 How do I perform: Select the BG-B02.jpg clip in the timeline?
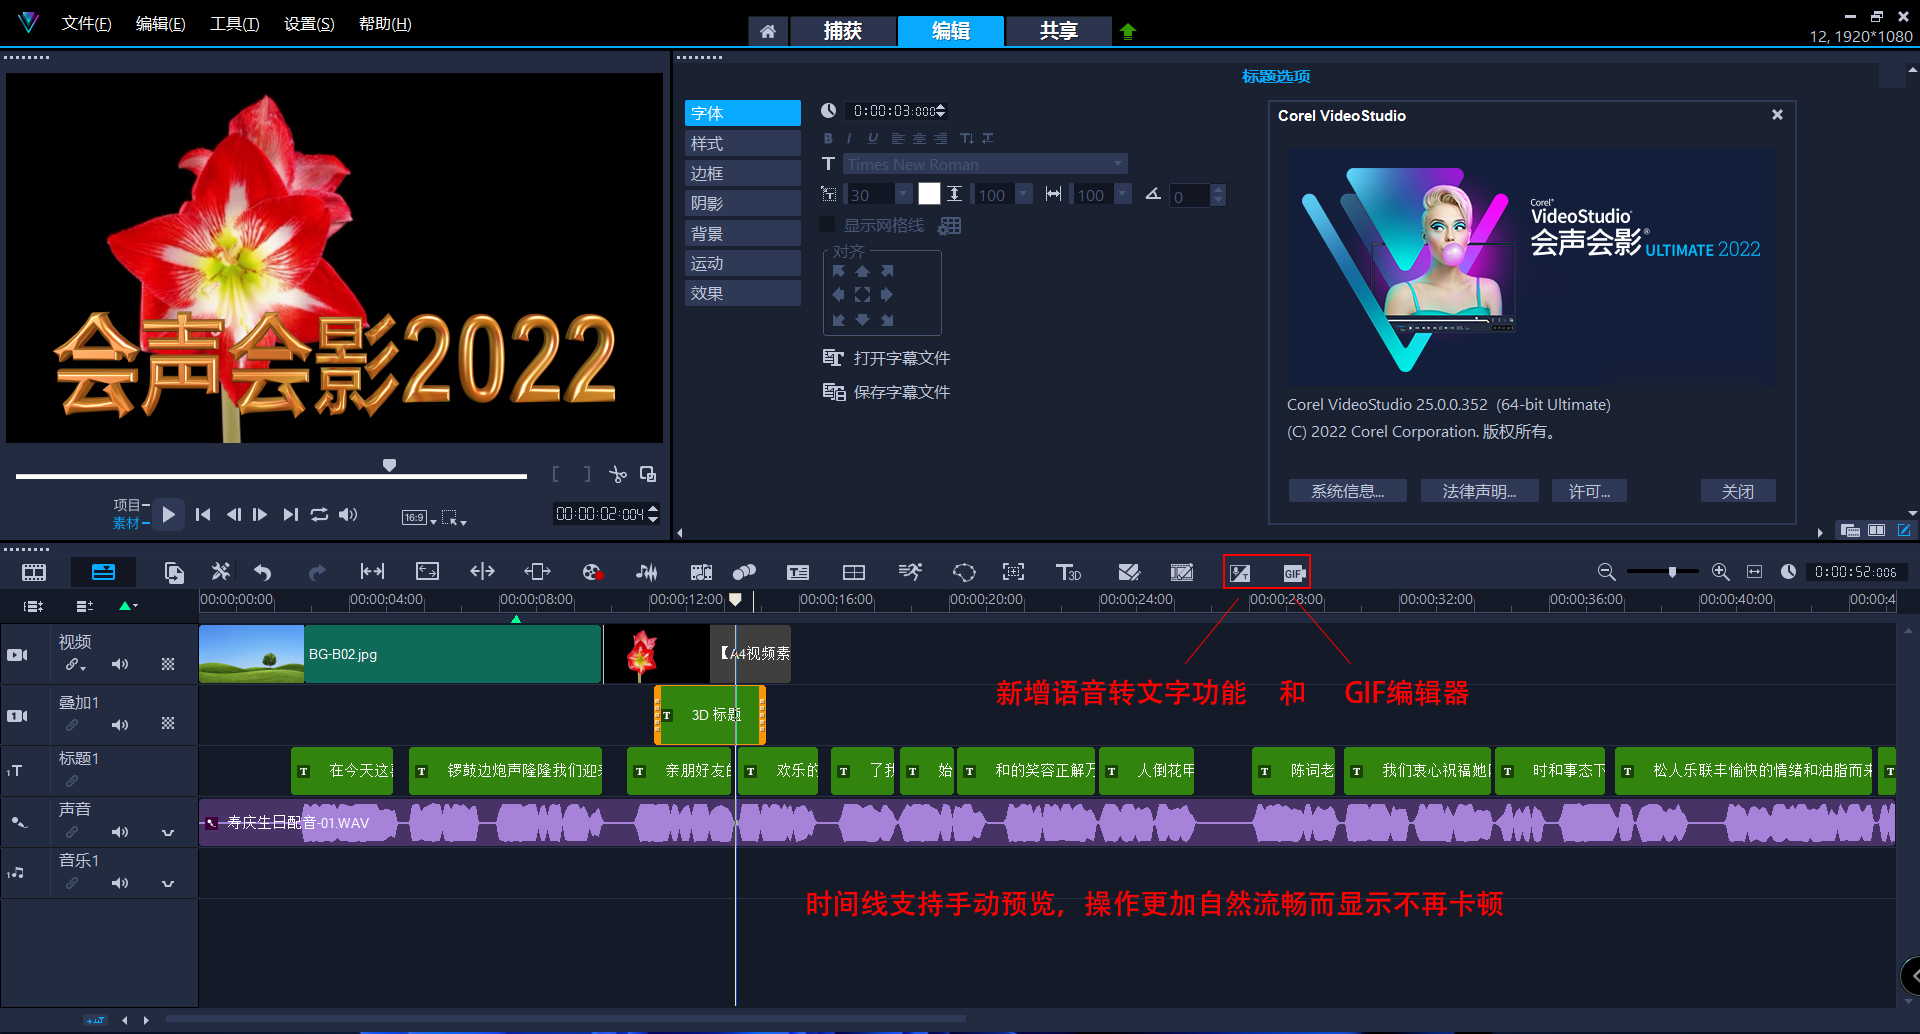400,654
